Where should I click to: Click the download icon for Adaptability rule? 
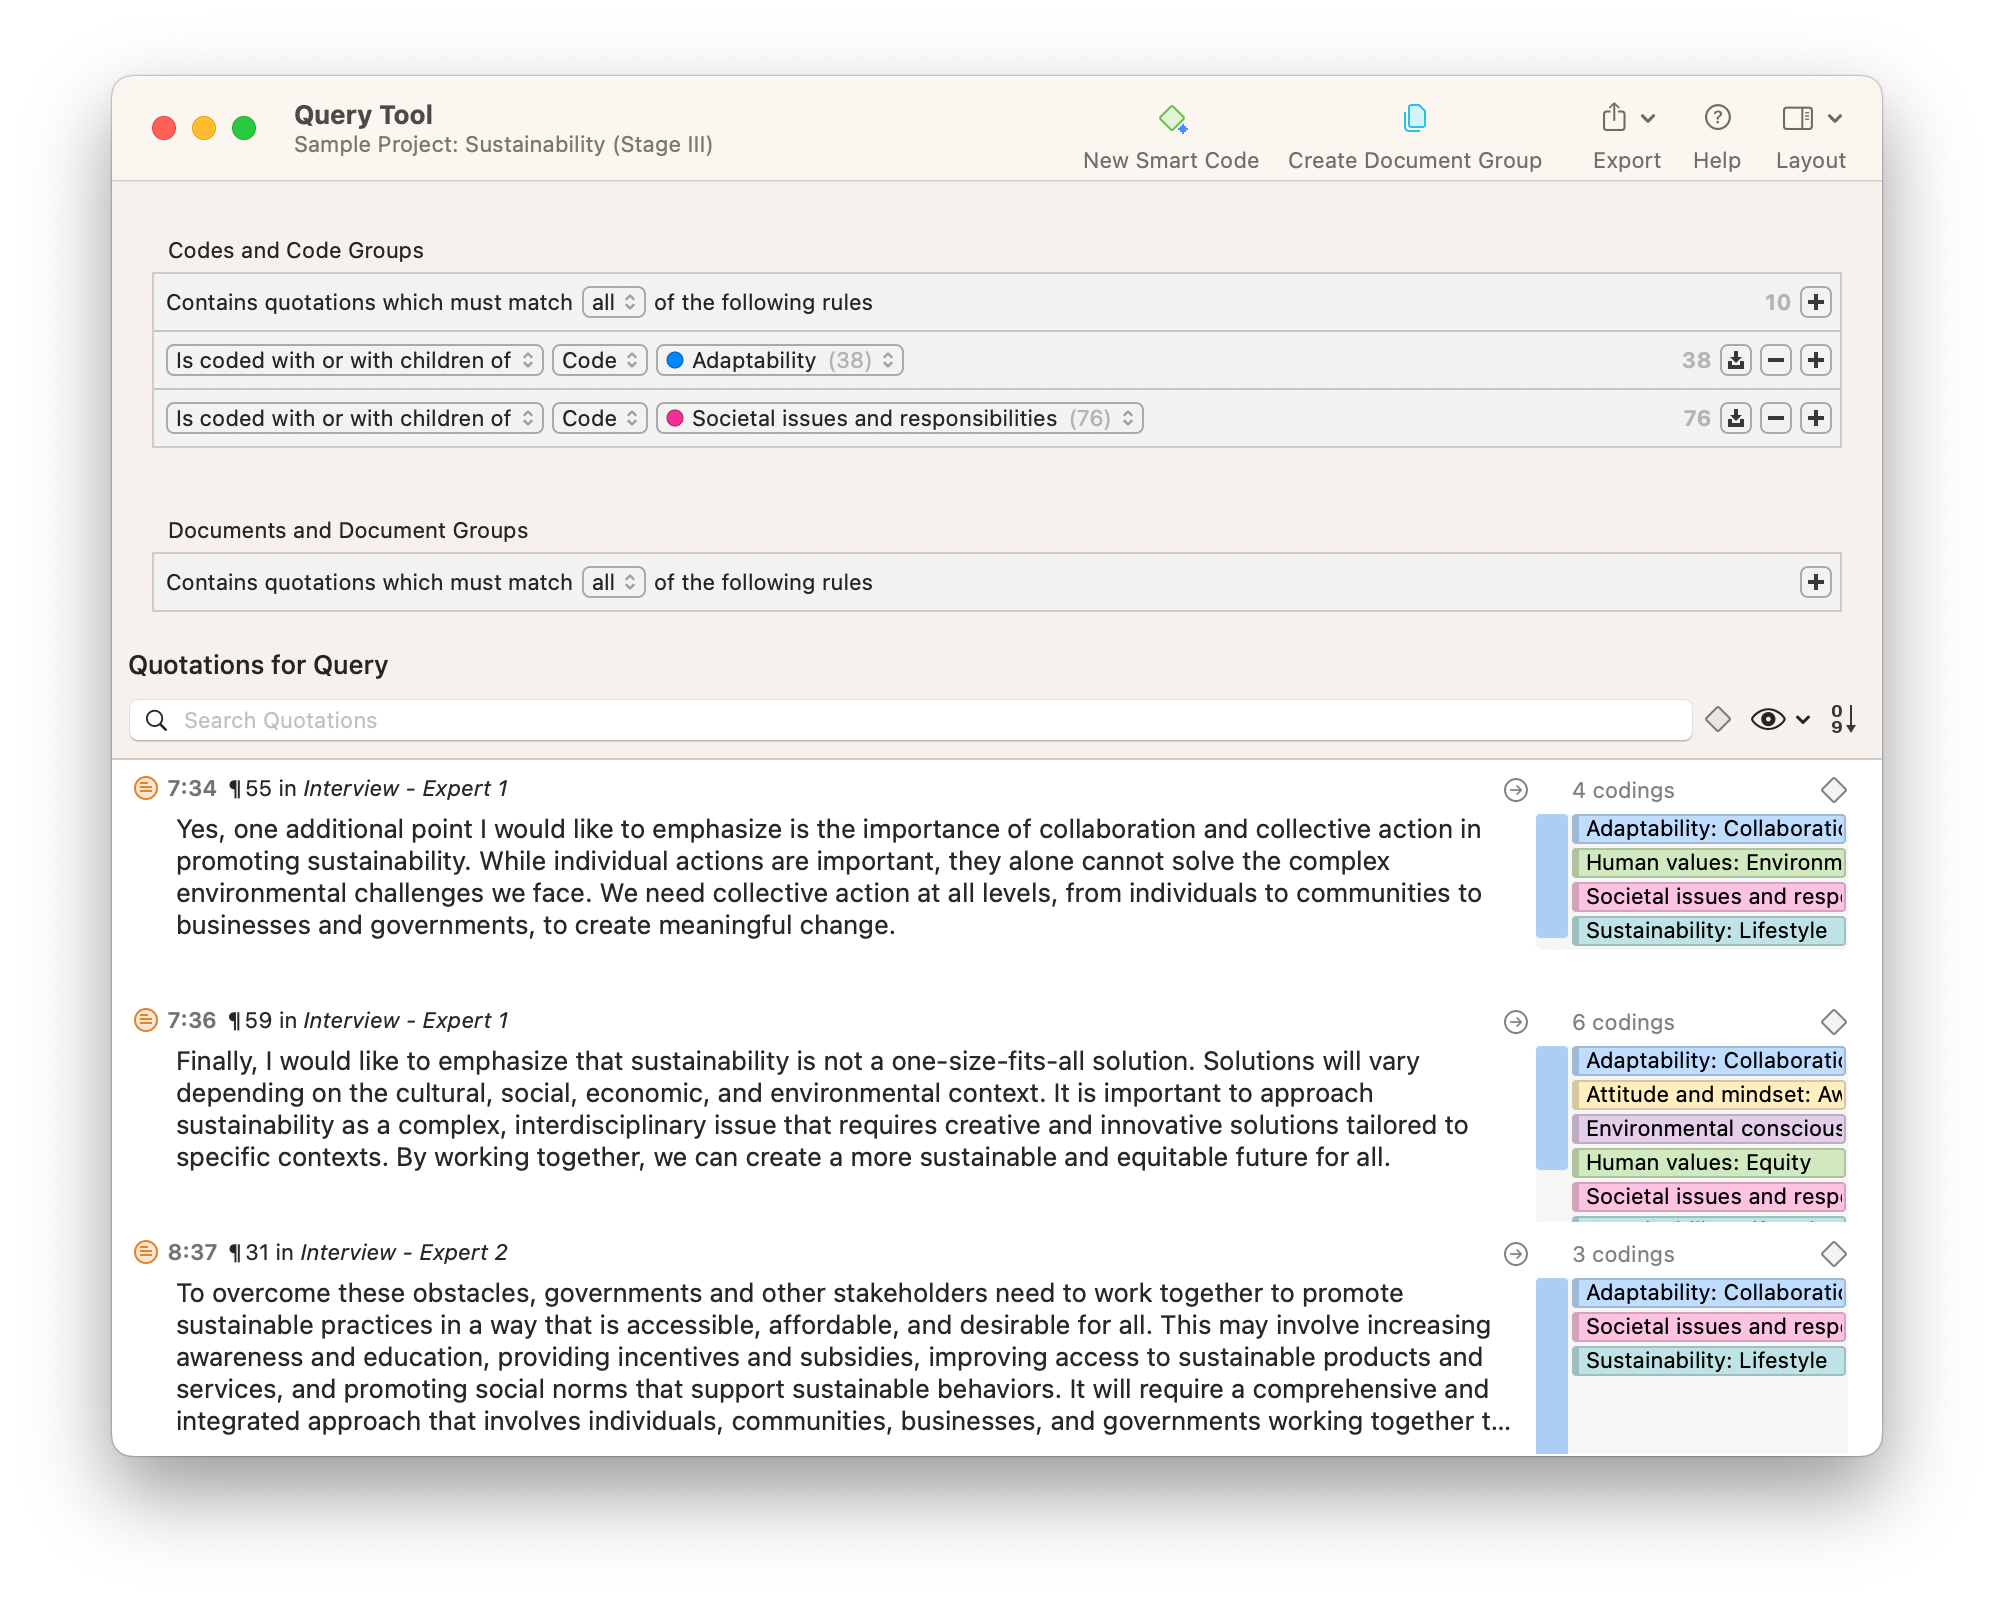pyautogui.click(x=1735, y=360)
